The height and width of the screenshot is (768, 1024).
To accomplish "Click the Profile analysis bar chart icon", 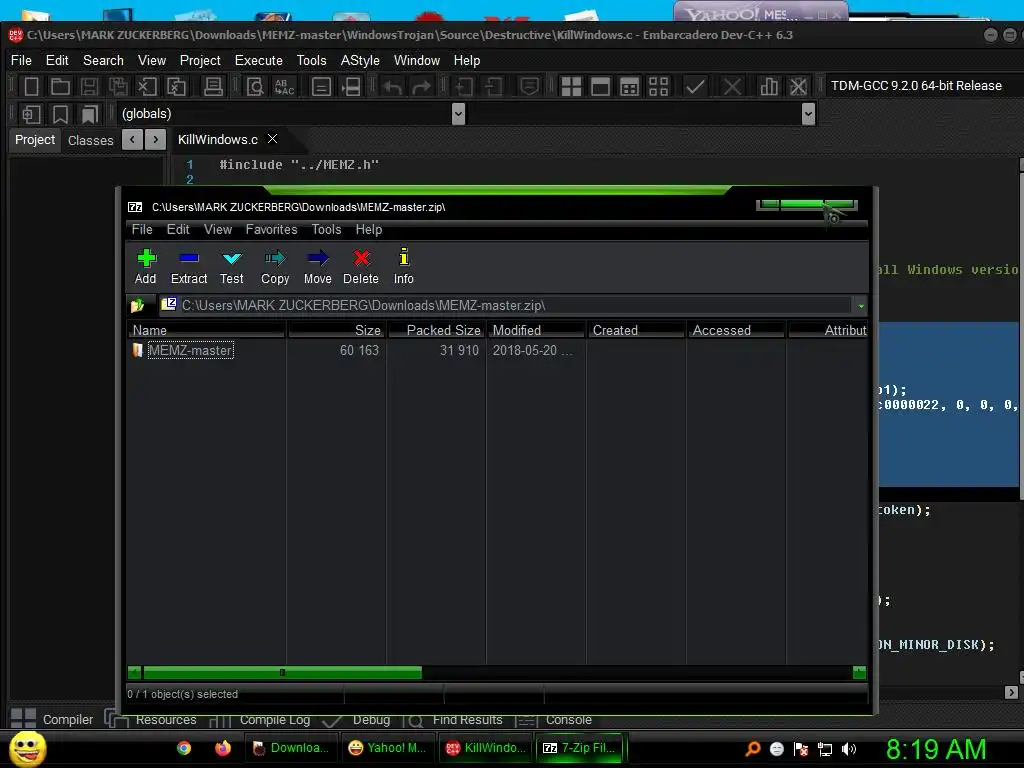I will (769, 86).
